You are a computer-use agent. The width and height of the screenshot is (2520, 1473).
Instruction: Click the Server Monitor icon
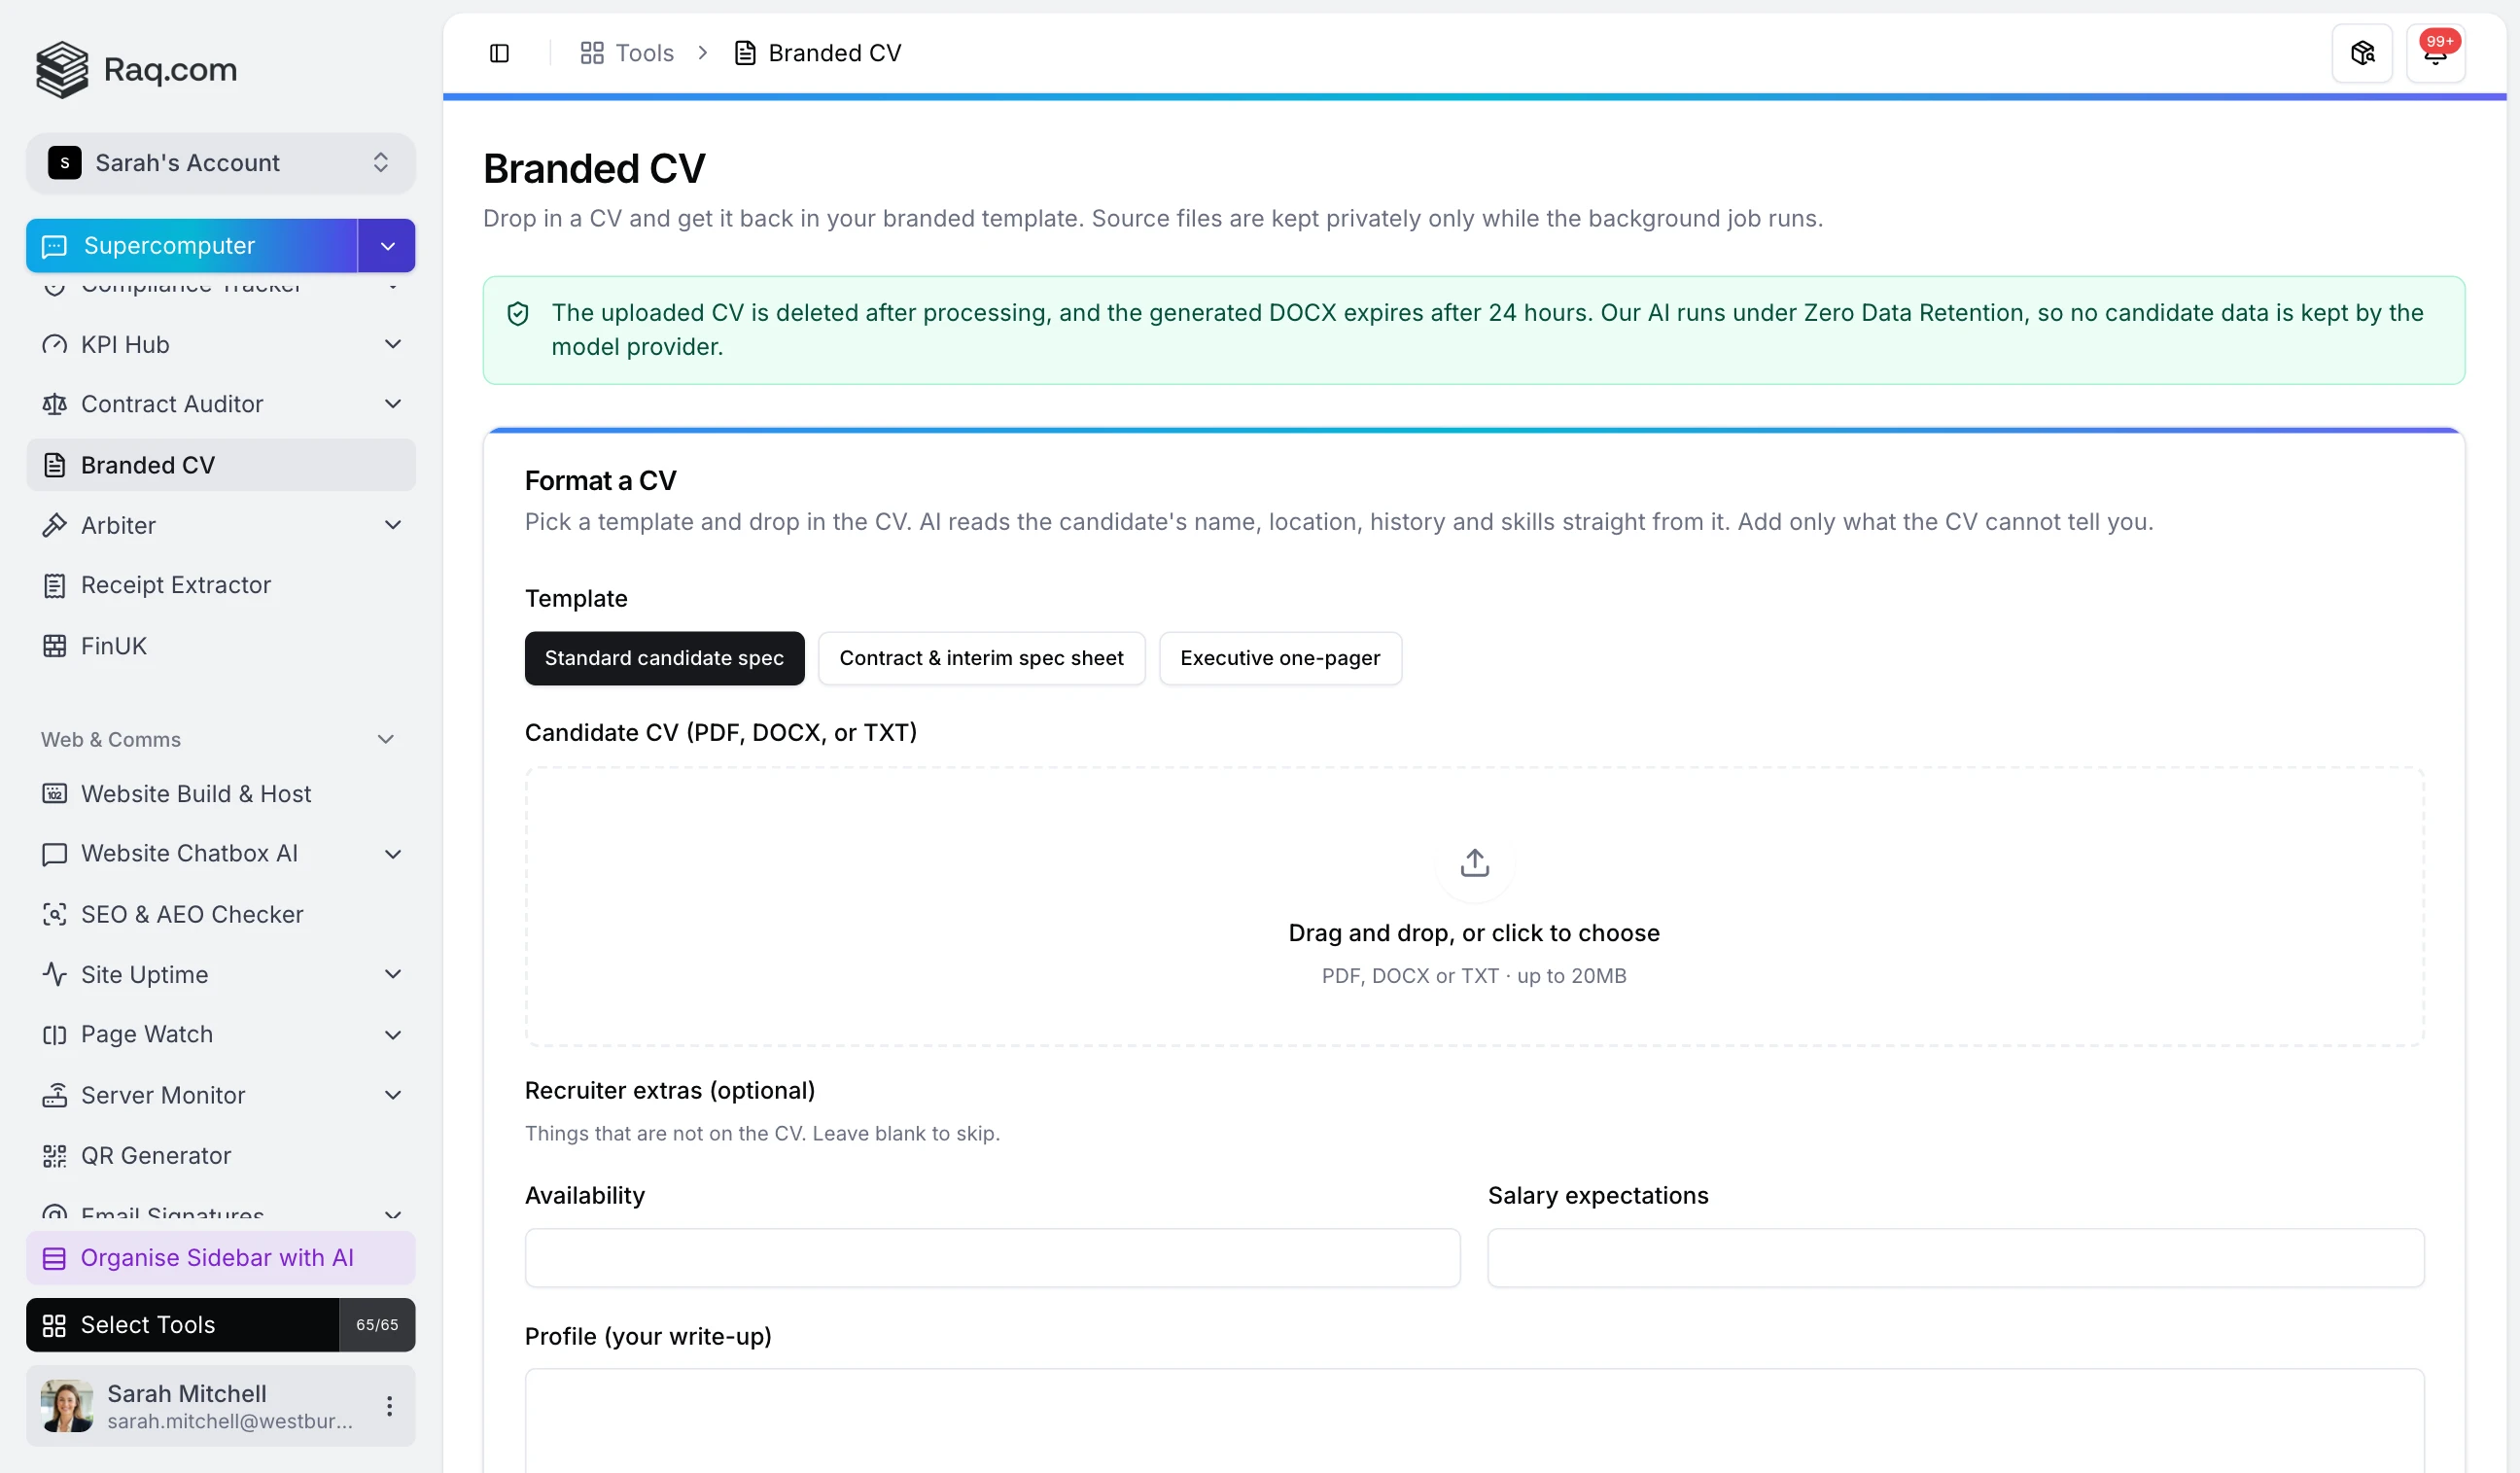[x=54, y=1095]
